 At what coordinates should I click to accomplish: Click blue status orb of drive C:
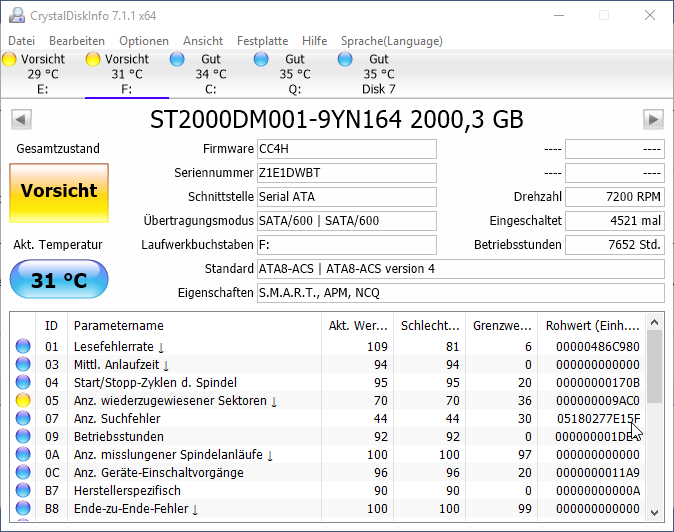pos(177,59)
